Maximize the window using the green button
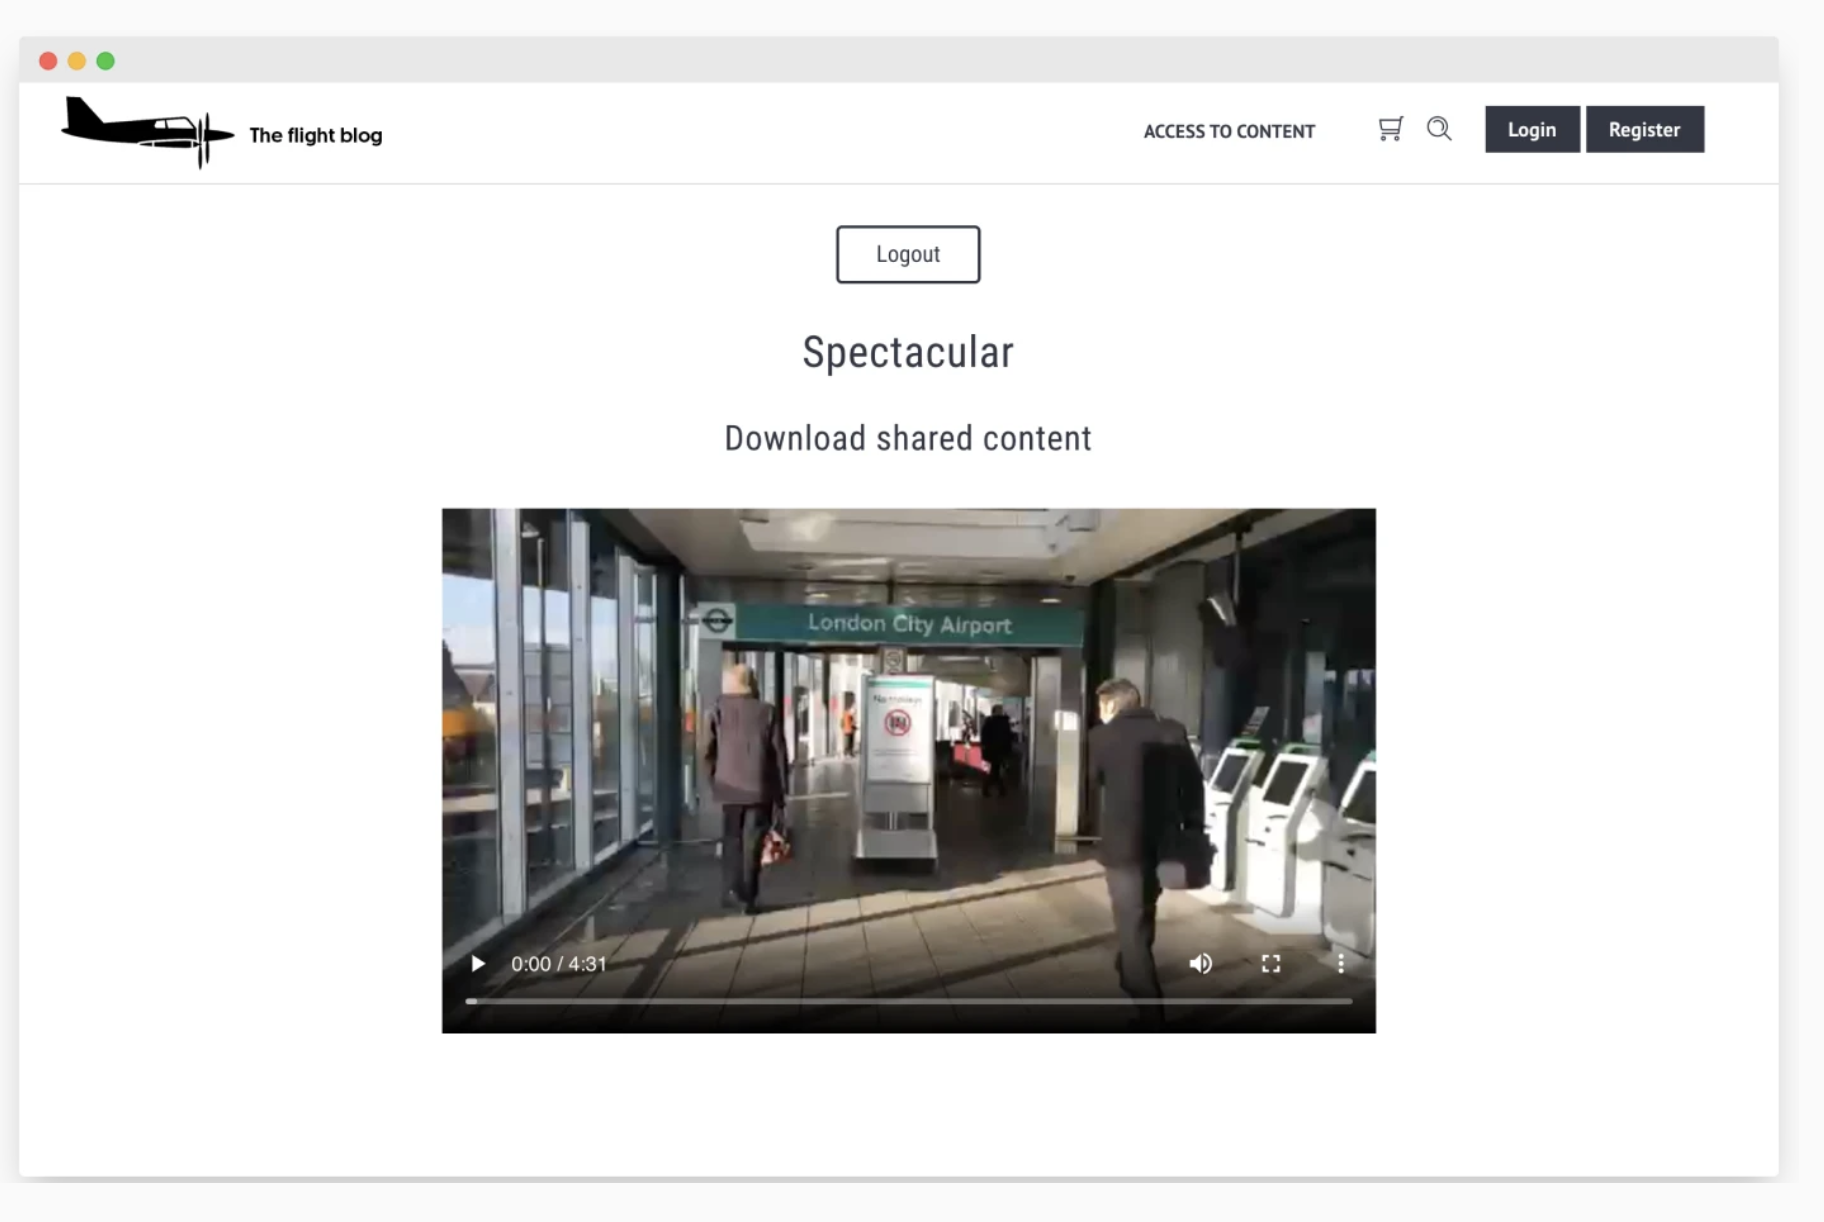 click(x=106, y=61)
